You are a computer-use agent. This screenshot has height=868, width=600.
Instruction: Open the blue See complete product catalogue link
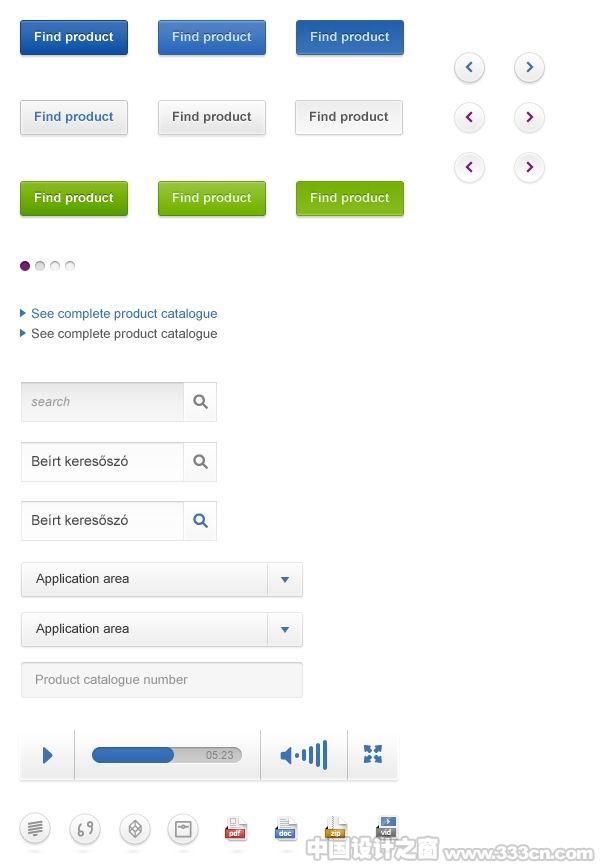[x=124, y=314]
